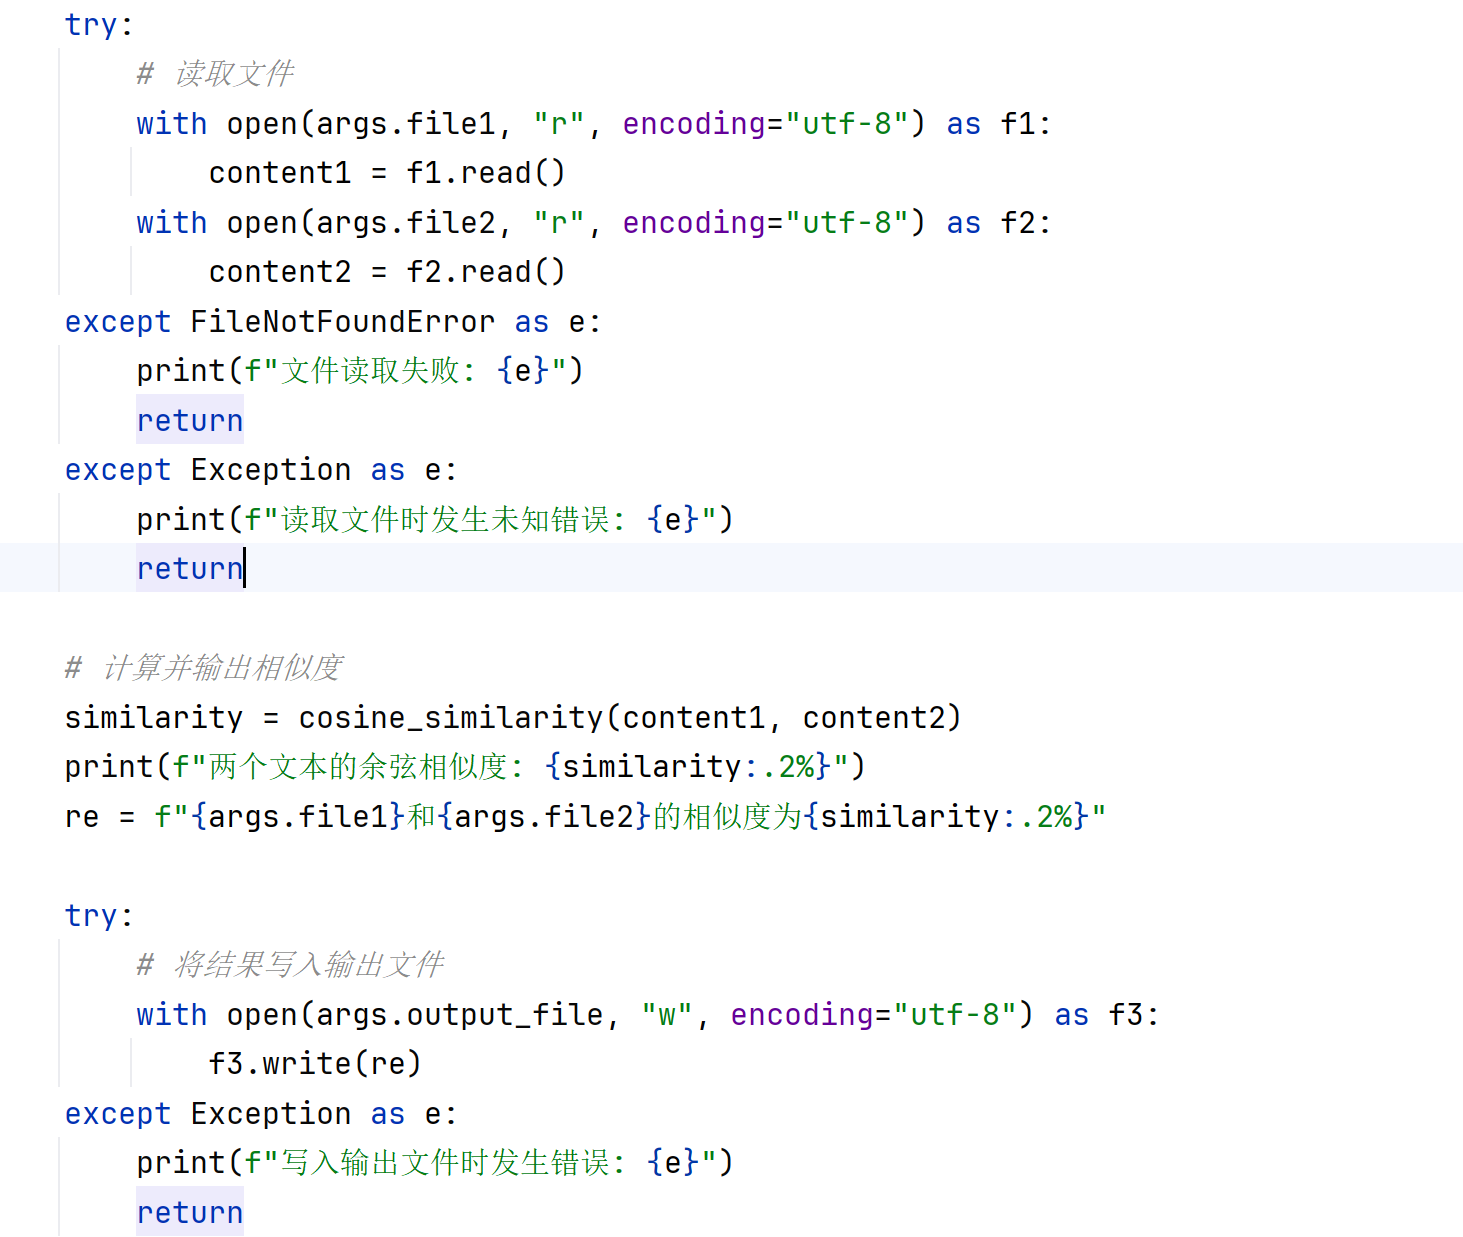Click 'args.output_file' in the open call
1463x1237 pixels.
point(460,1015)
